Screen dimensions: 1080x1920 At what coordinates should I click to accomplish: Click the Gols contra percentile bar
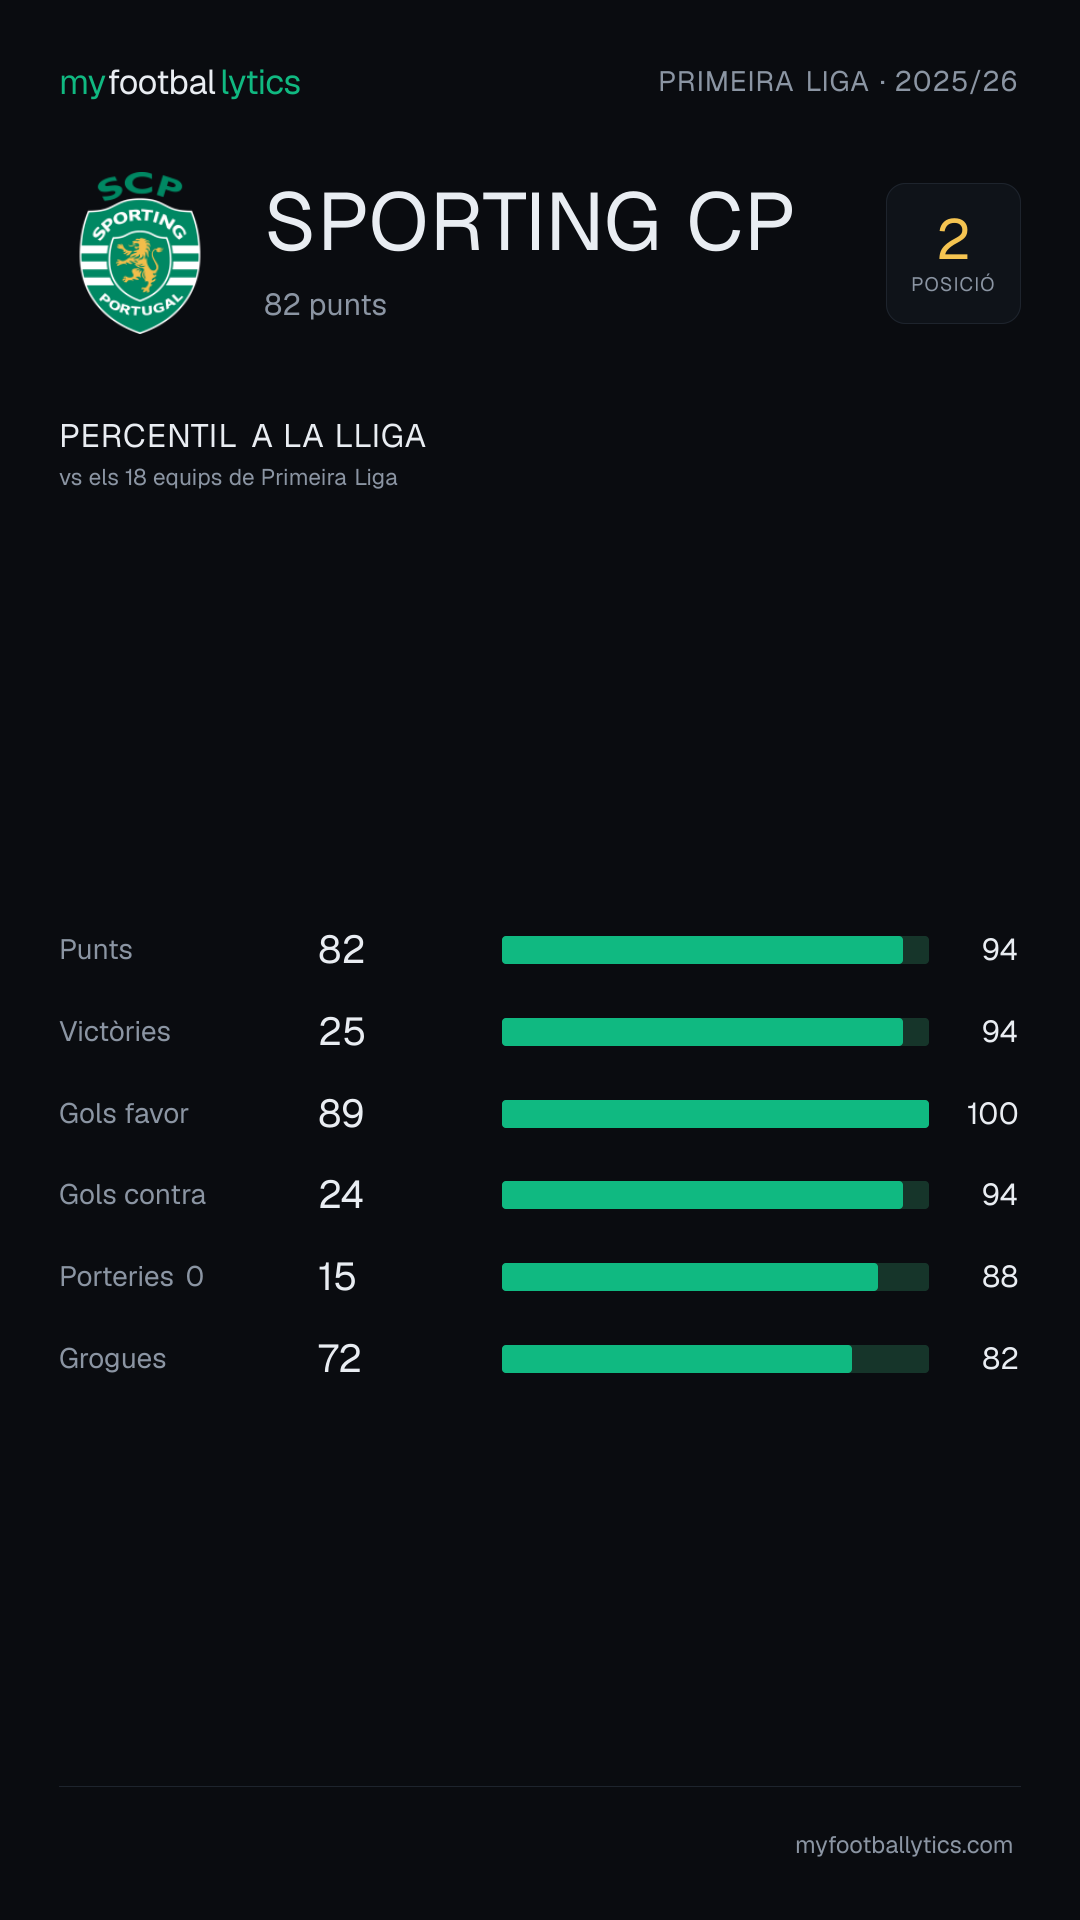[715, 1195]
